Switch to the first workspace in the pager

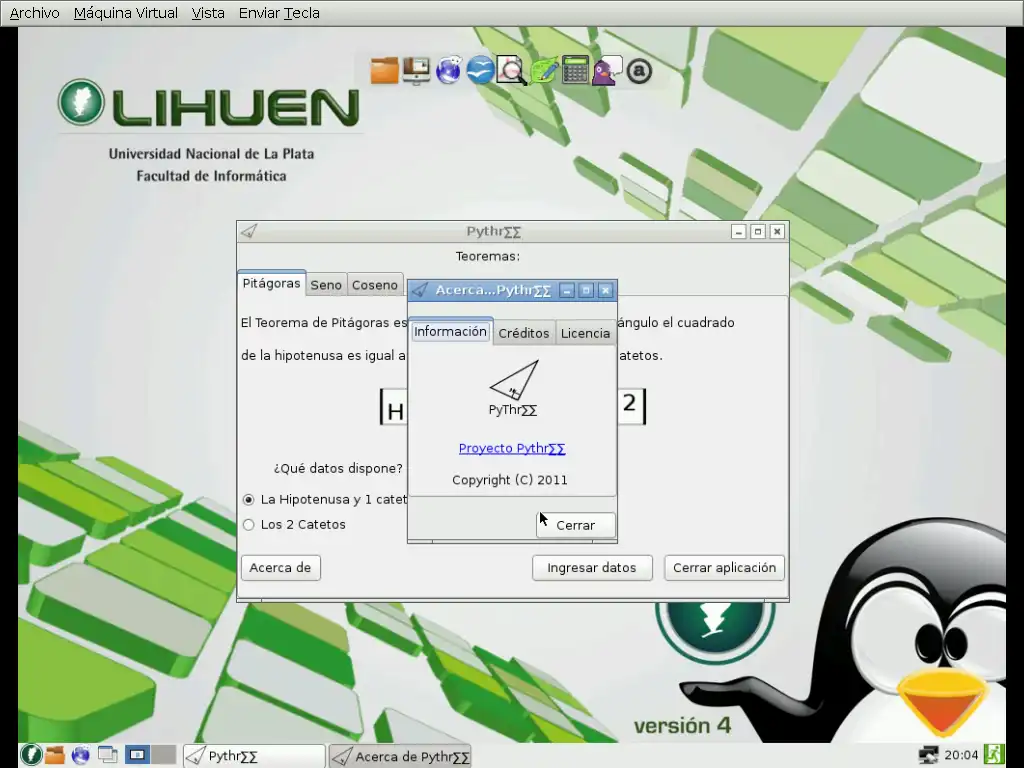coord(137,755)
